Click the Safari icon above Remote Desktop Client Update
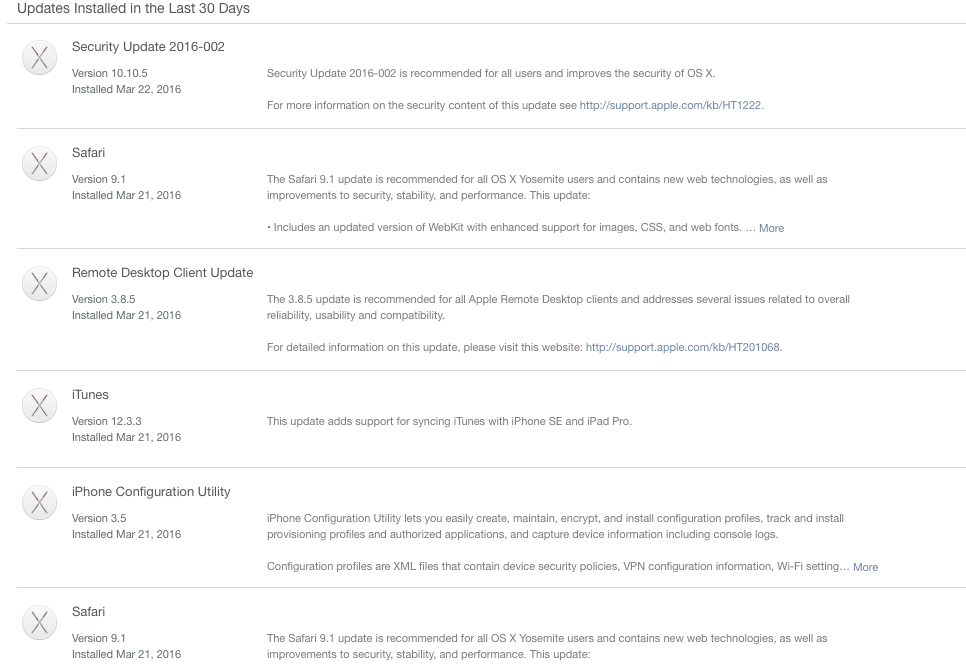 (x=39, y=164)
